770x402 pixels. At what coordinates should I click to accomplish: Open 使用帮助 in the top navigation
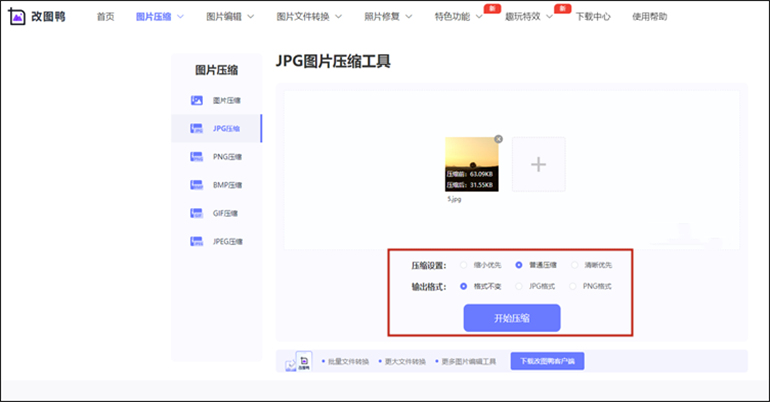(x=649, y=17)
